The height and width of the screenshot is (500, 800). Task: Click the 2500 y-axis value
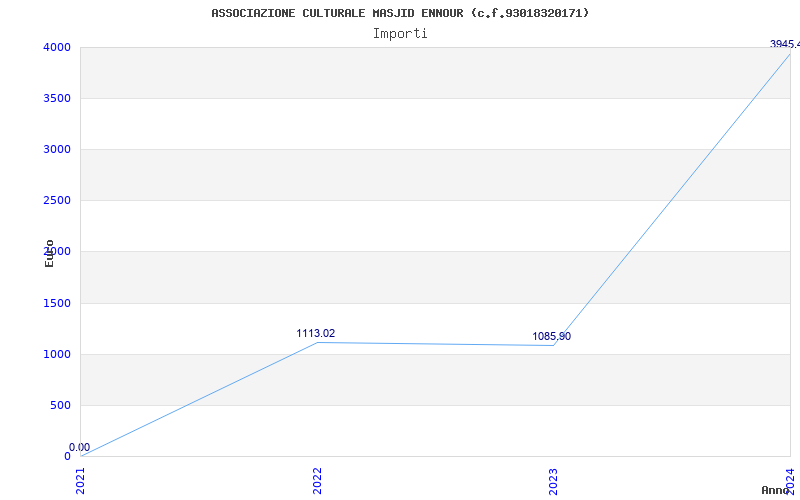point(57,200)
